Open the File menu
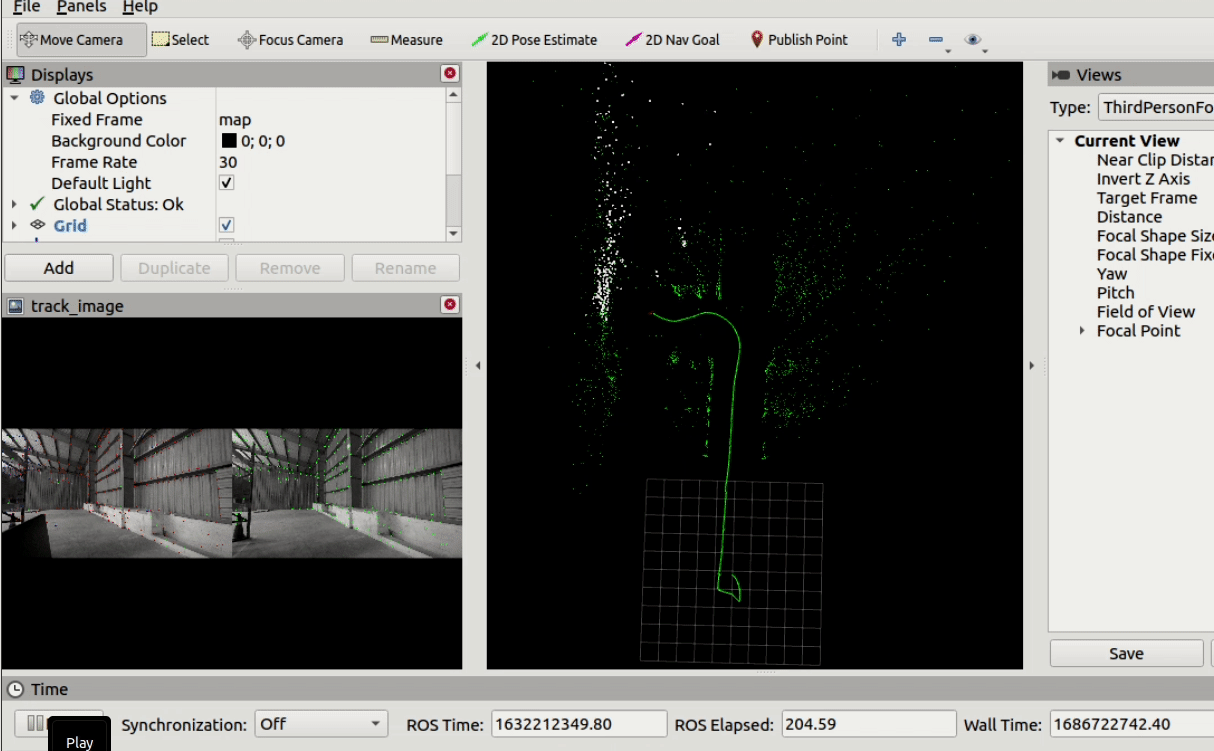 click(x=27, y=7)
